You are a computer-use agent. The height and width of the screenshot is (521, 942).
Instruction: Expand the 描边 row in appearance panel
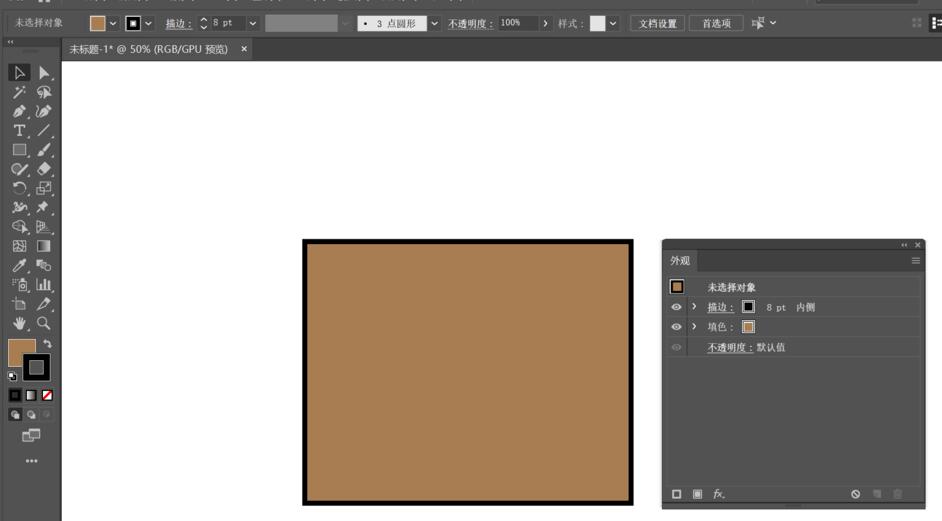694,307
